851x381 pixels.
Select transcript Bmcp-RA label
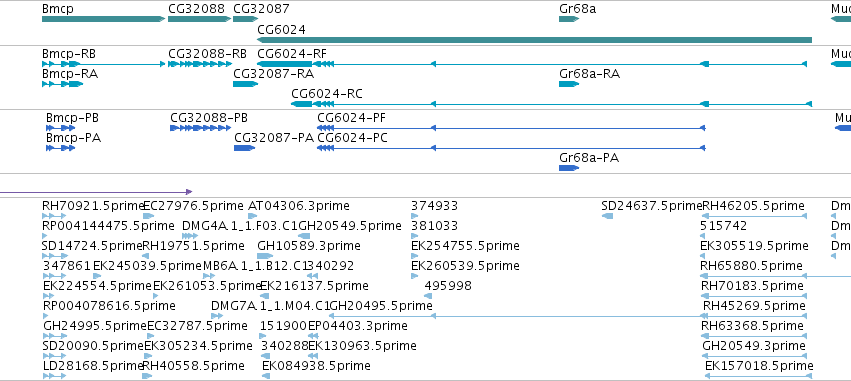point(69,74)
